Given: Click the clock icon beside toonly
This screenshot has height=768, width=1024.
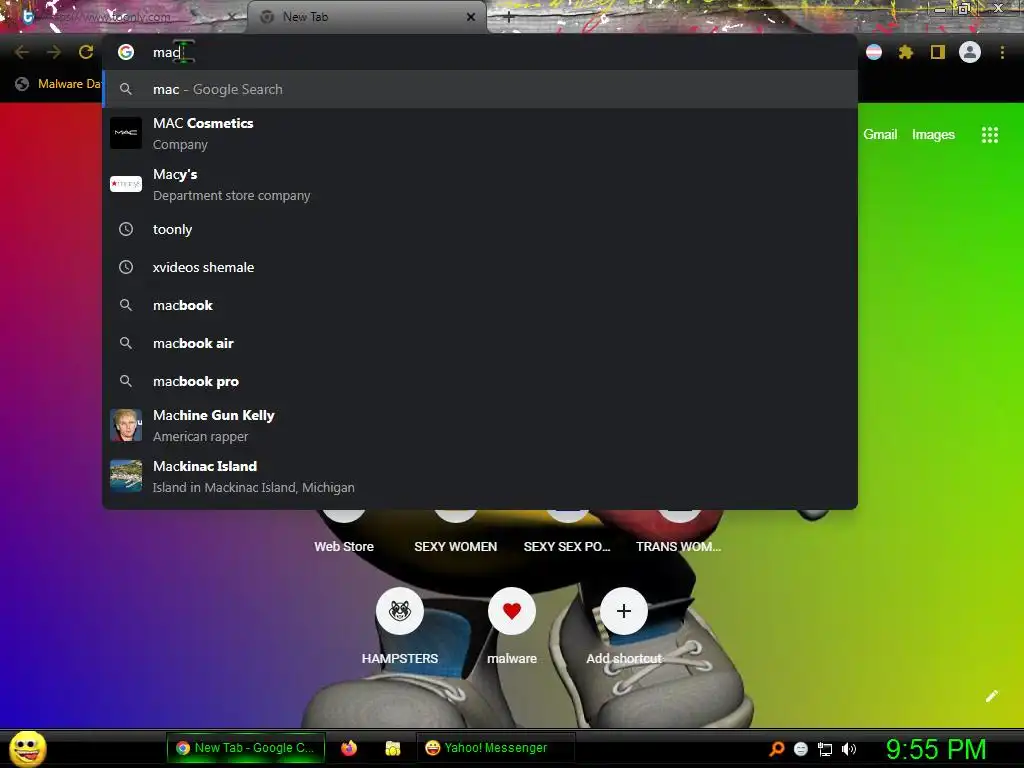Looking at the screenshot, I should click(x=126, y=229).
